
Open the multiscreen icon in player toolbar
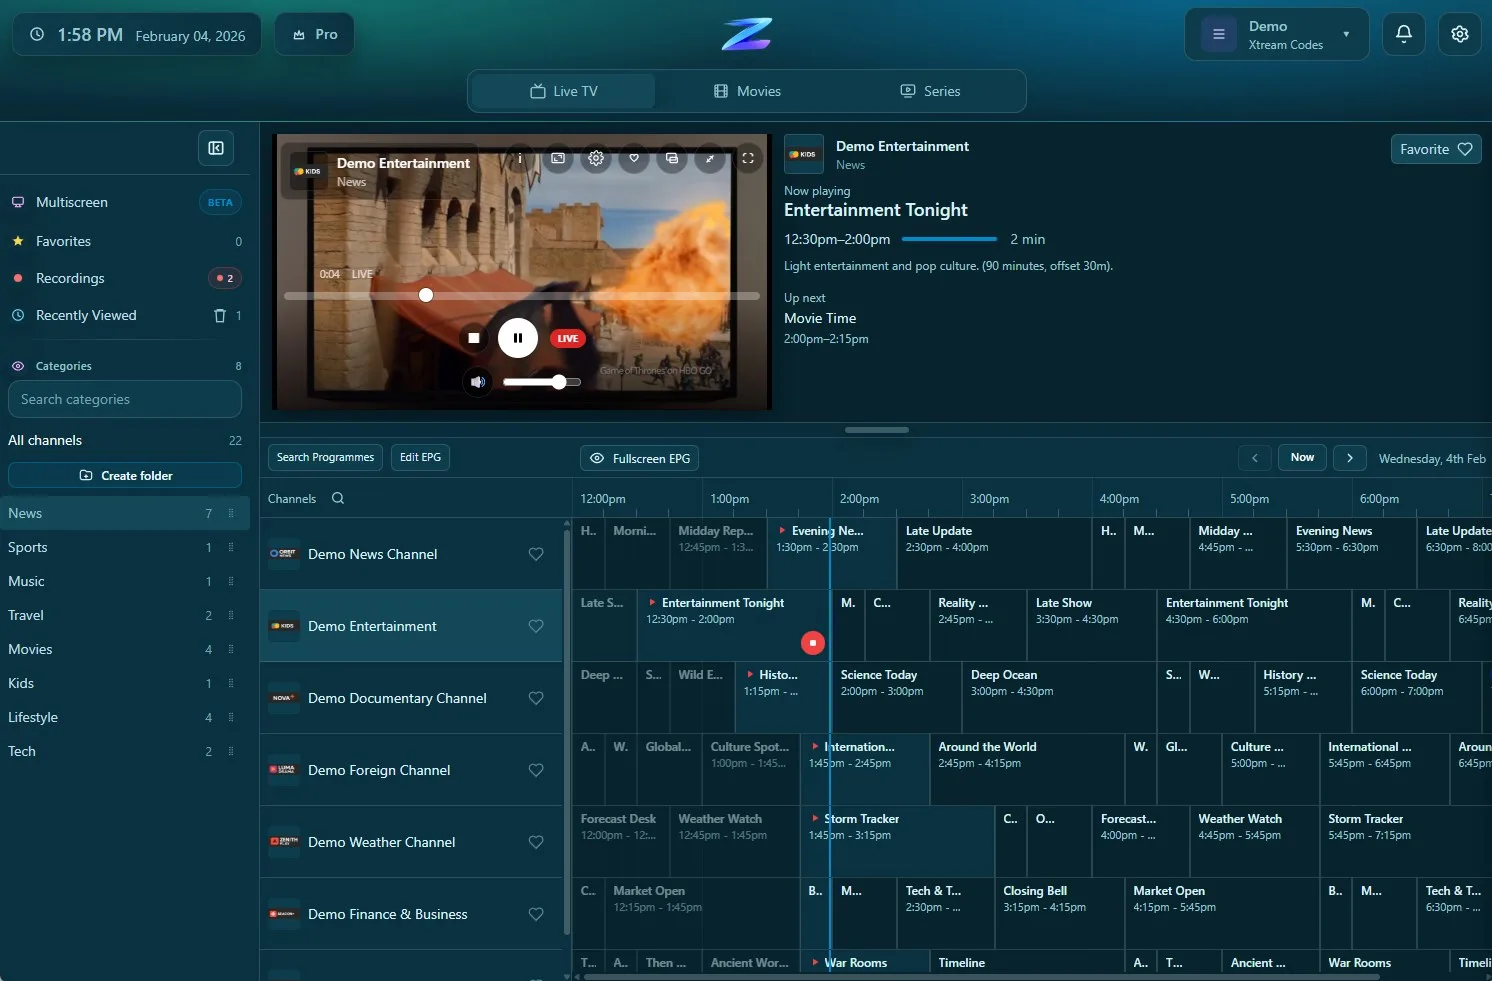click(672, 158)
